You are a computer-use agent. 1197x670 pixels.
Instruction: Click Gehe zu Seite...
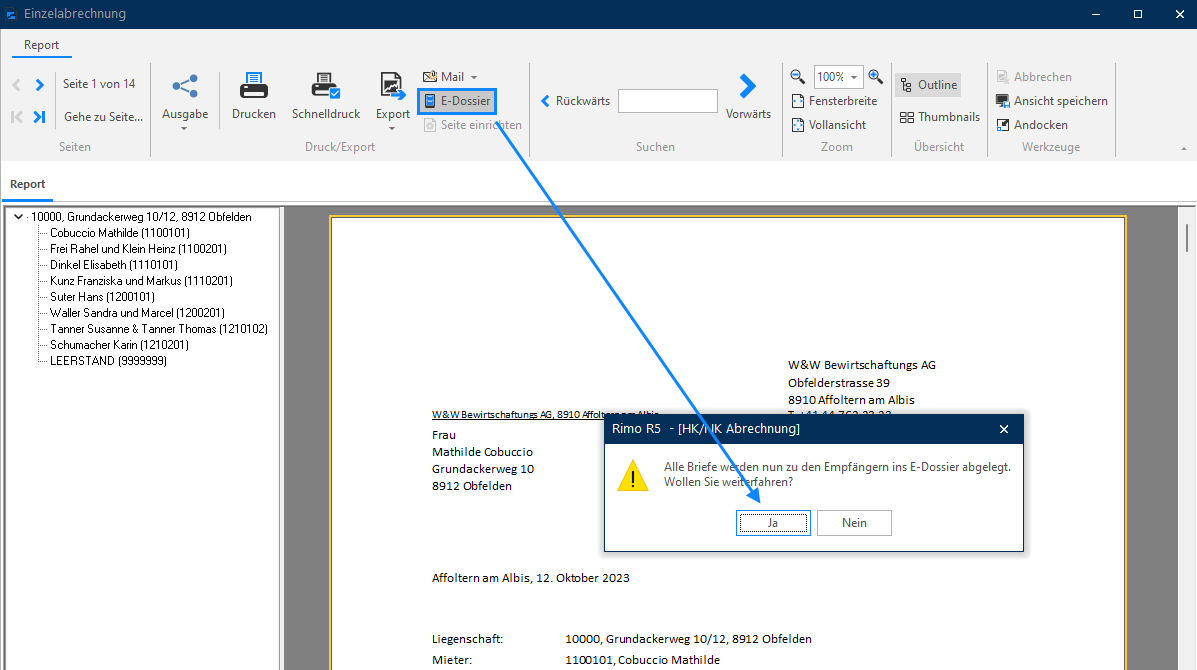click(103, 117)
